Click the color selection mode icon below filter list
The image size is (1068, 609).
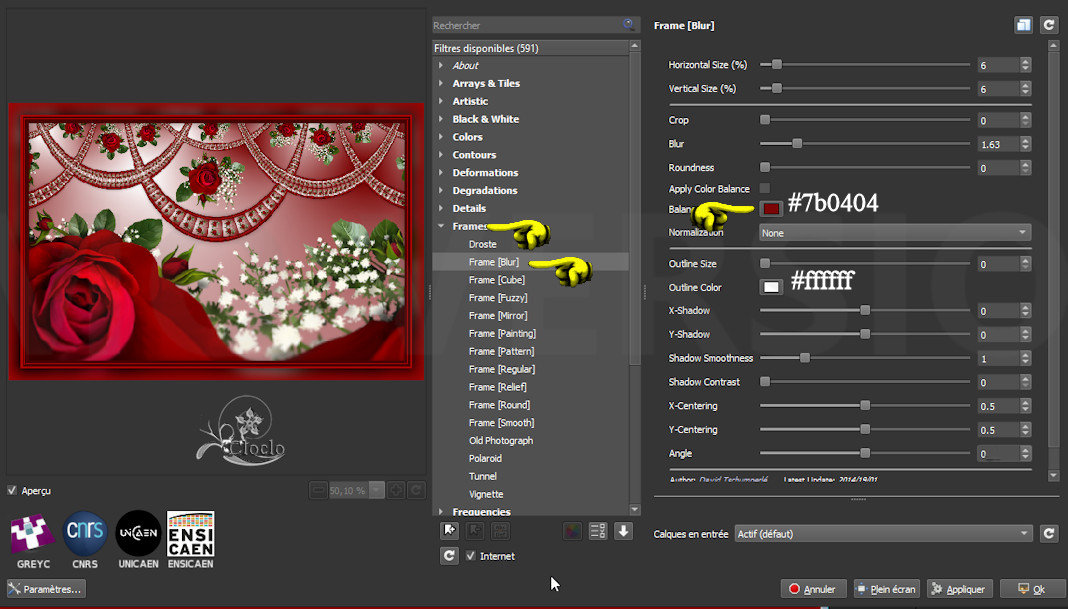pyautogui.click(x=572, y=531)
